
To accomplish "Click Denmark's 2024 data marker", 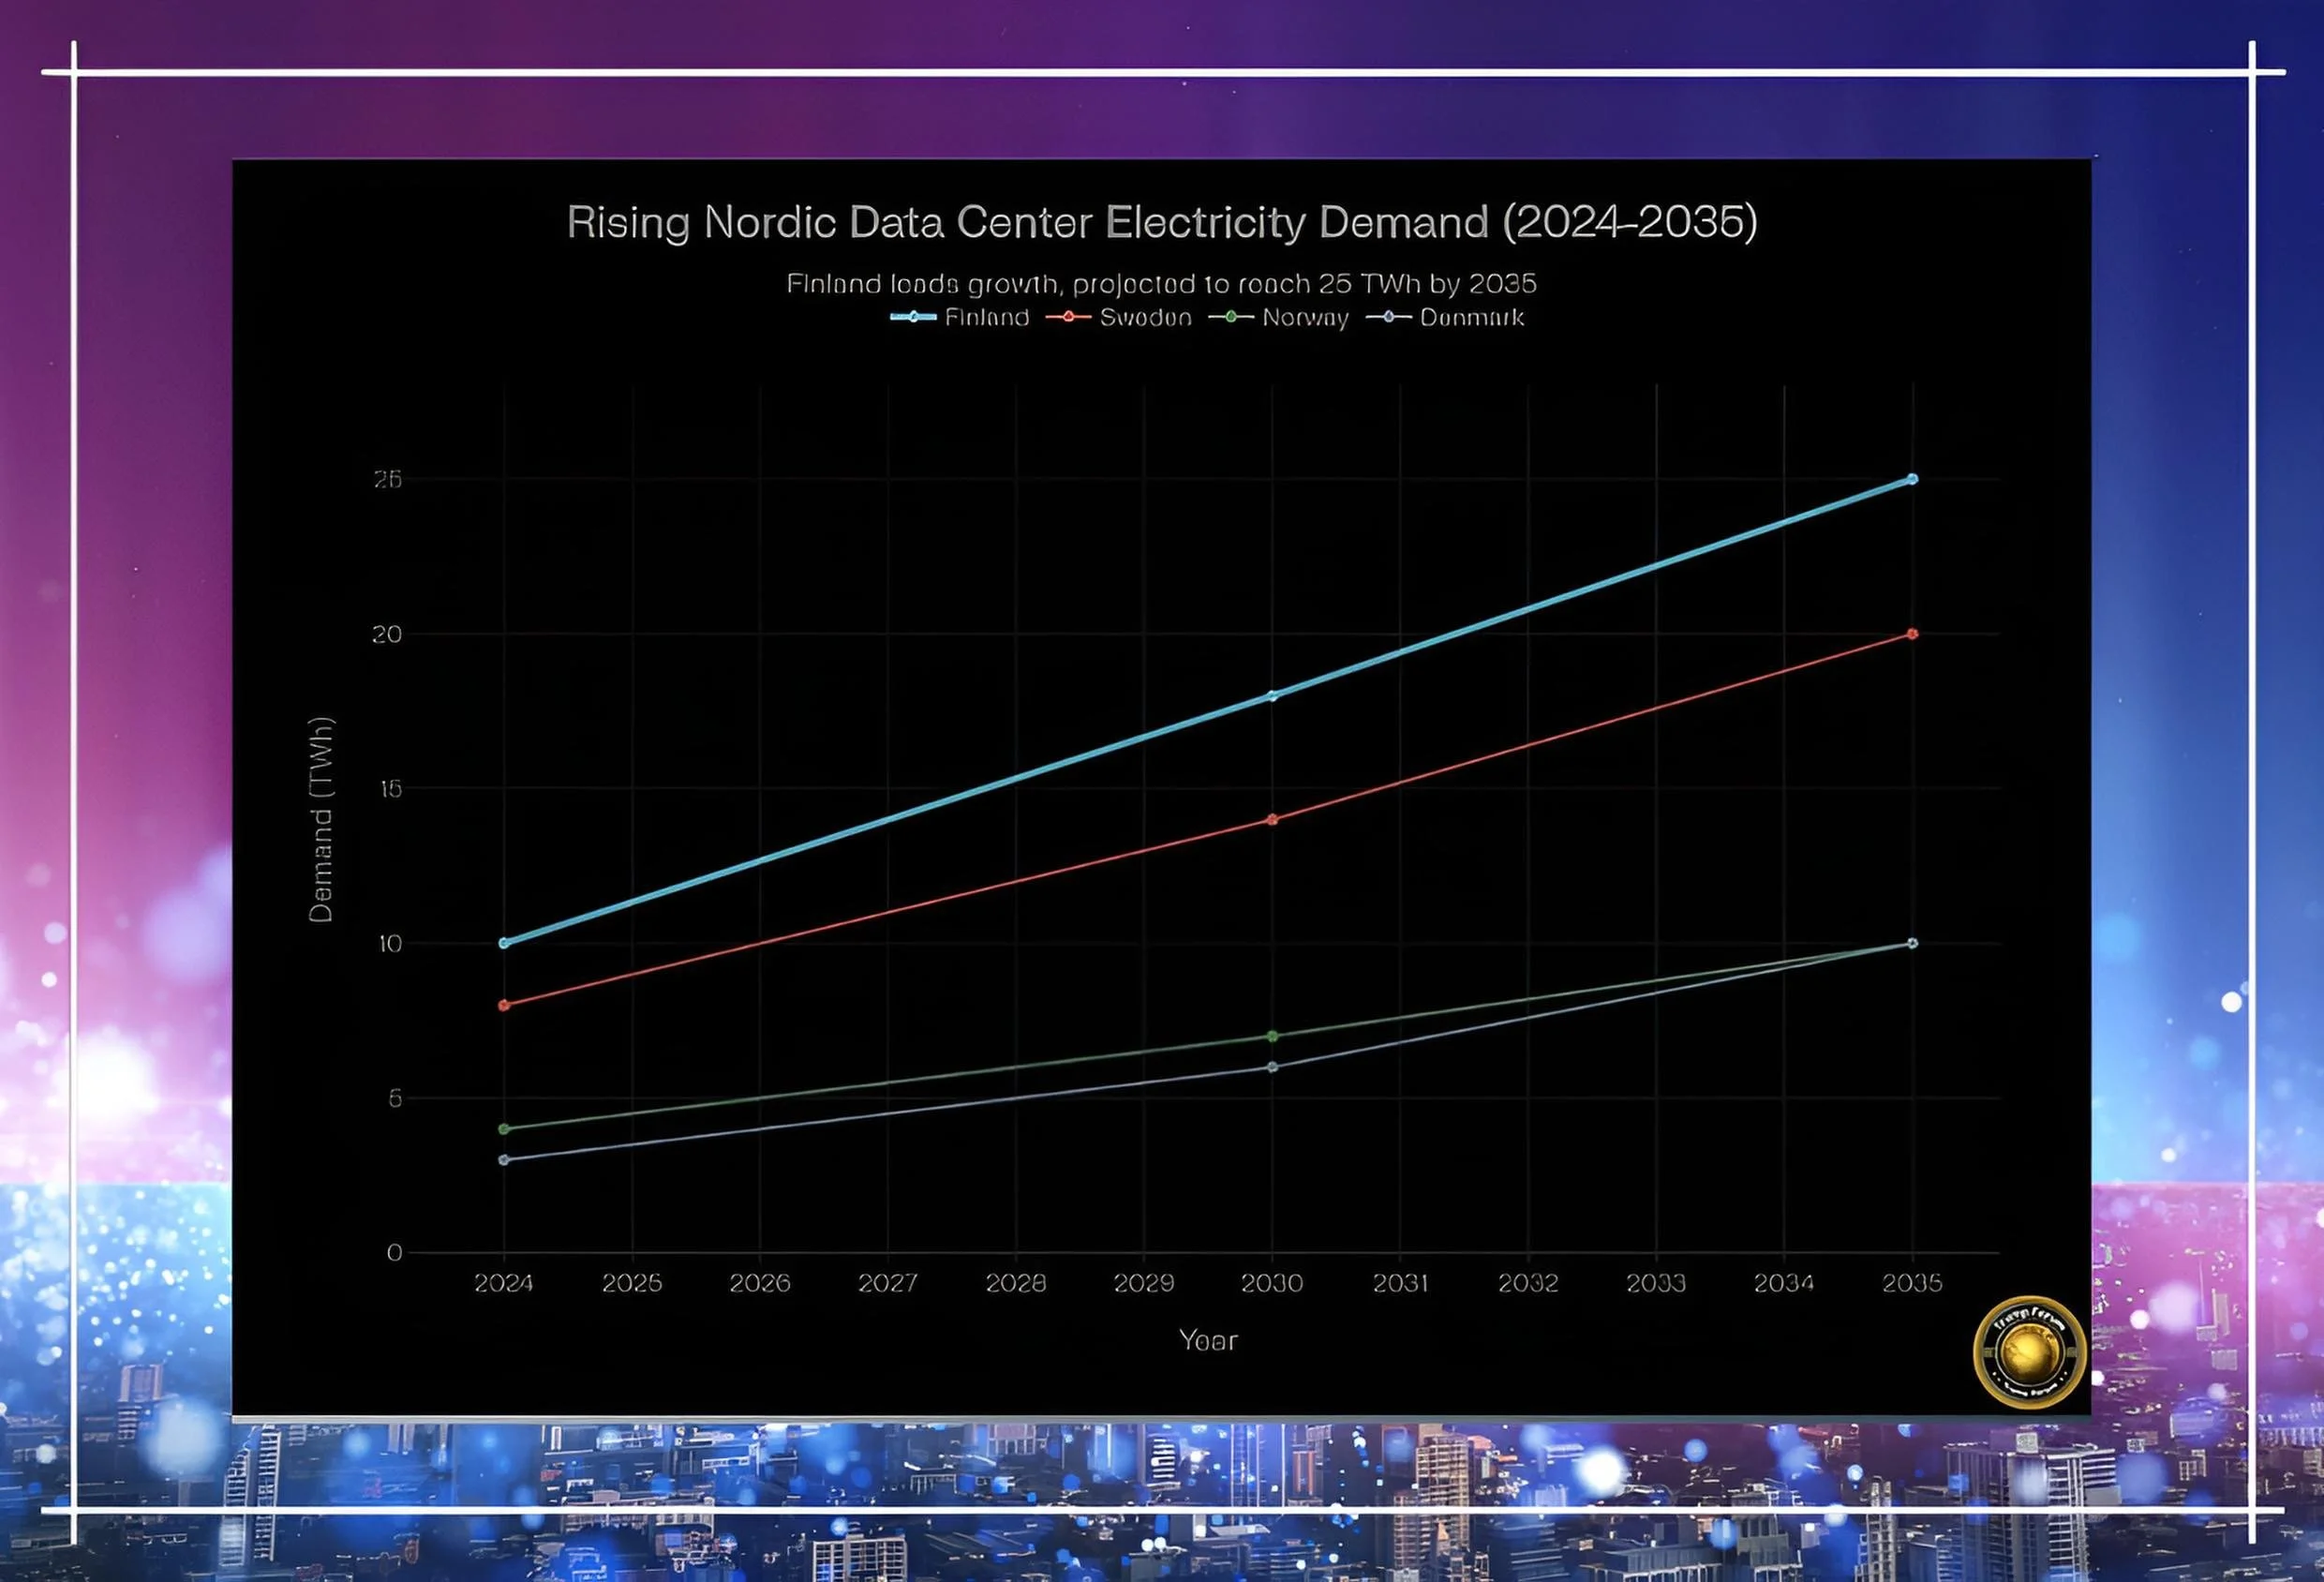I will point(504,1160).
